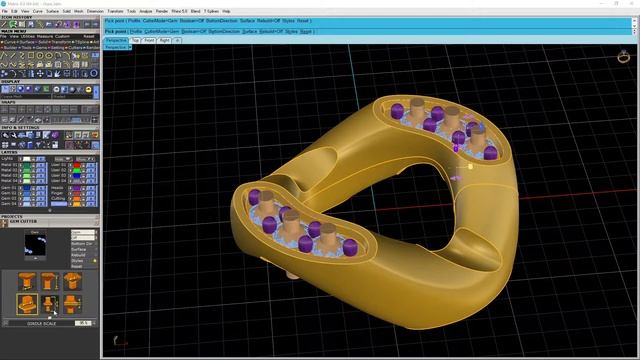Toggle the Styles option light in Gem Cutter
640x360 pixels.
click(x=95, y=260)
